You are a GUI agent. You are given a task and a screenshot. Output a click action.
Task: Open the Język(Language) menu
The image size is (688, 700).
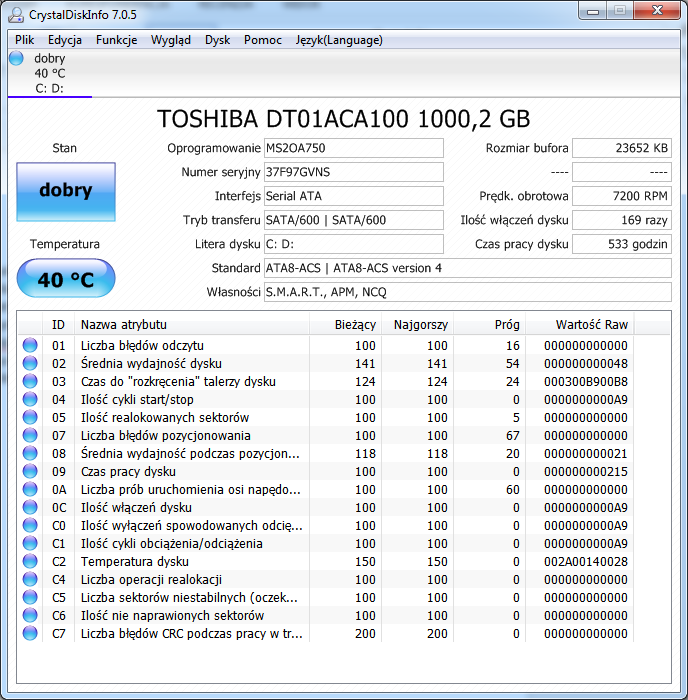point(339,40)
